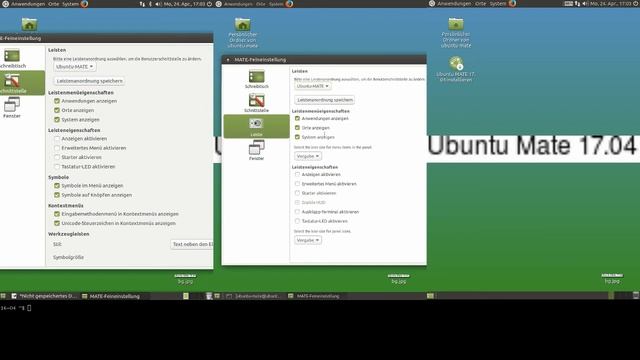Viewport: 640px width, 360px height.
Task: Click the Bluetooth icon in left desktop's panel
Action: (150, 4)
